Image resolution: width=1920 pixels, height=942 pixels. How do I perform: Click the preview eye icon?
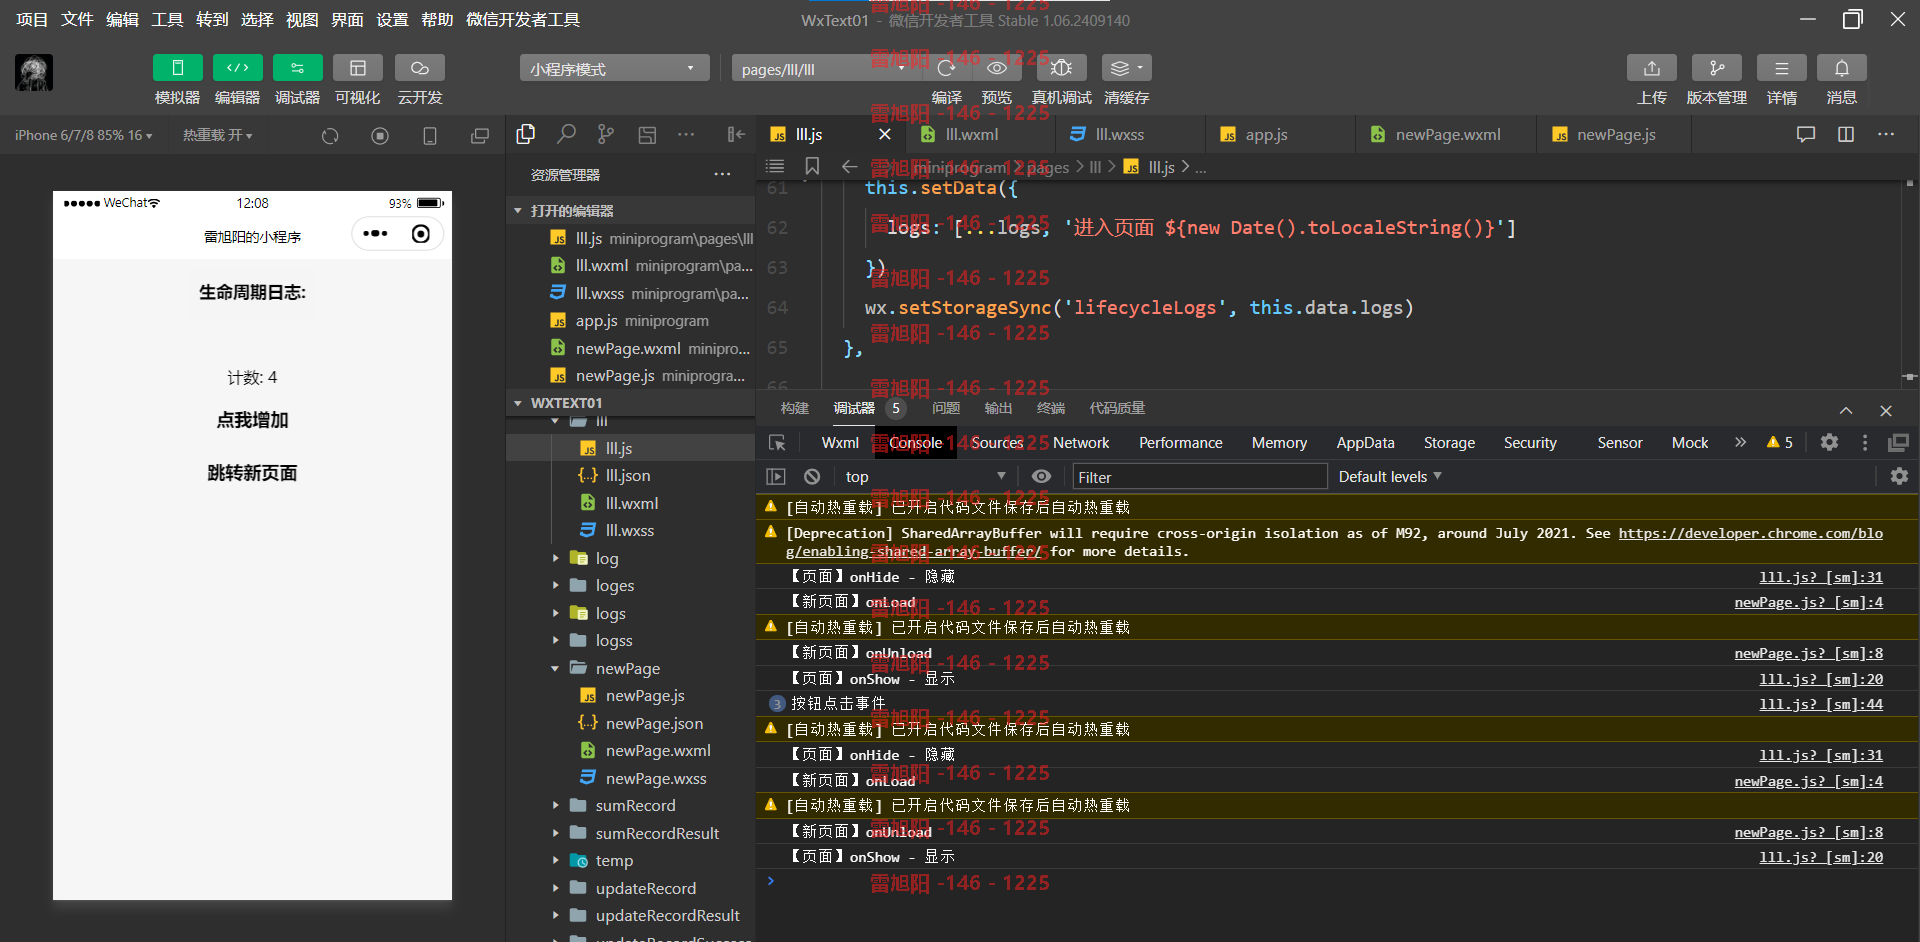click(996, 68)
